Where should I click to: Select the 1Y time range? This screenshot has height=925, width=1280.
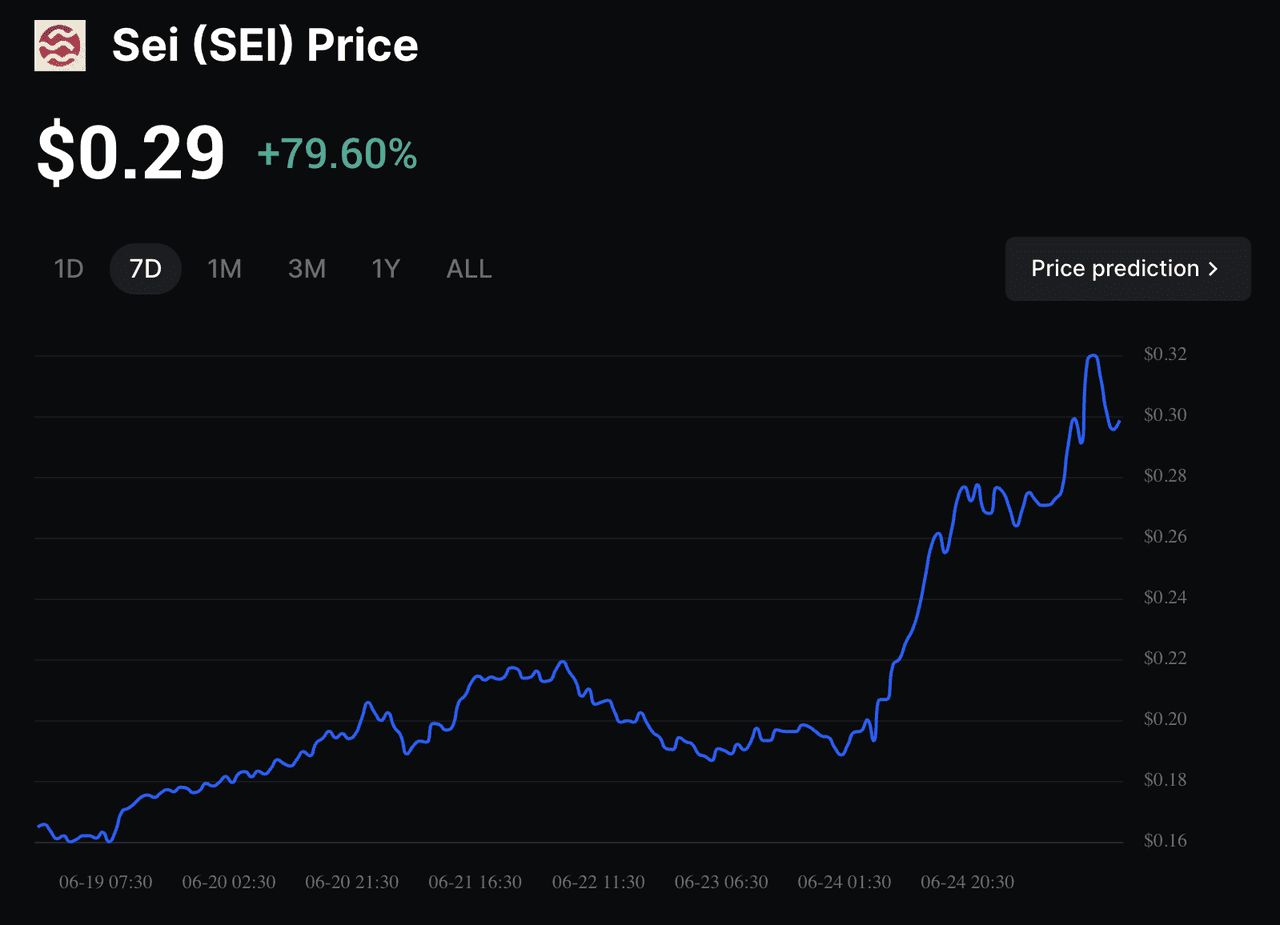[386, 269]
